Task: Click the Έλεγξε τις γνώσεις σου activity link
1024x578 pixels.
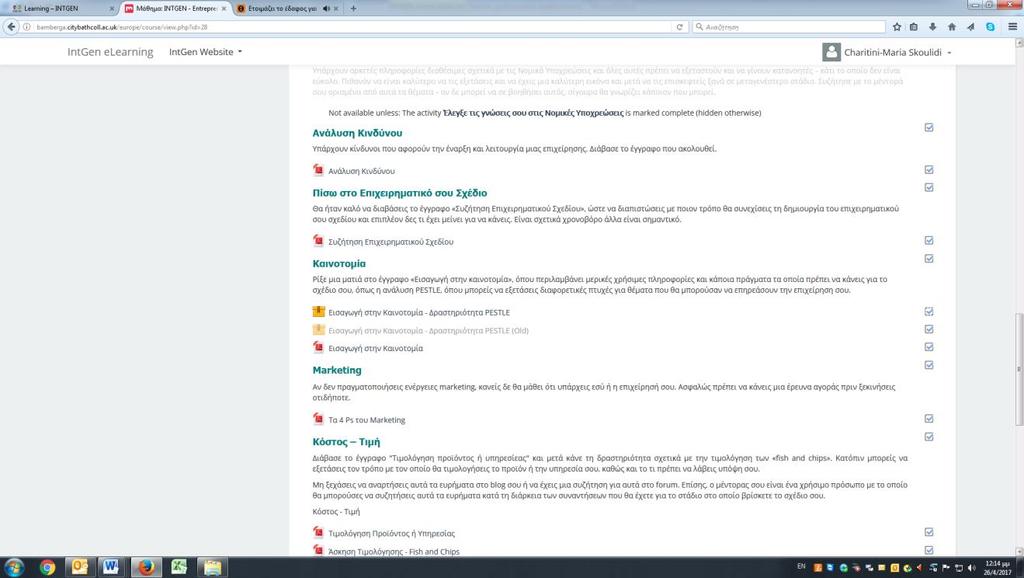Action: click(533, 113)
